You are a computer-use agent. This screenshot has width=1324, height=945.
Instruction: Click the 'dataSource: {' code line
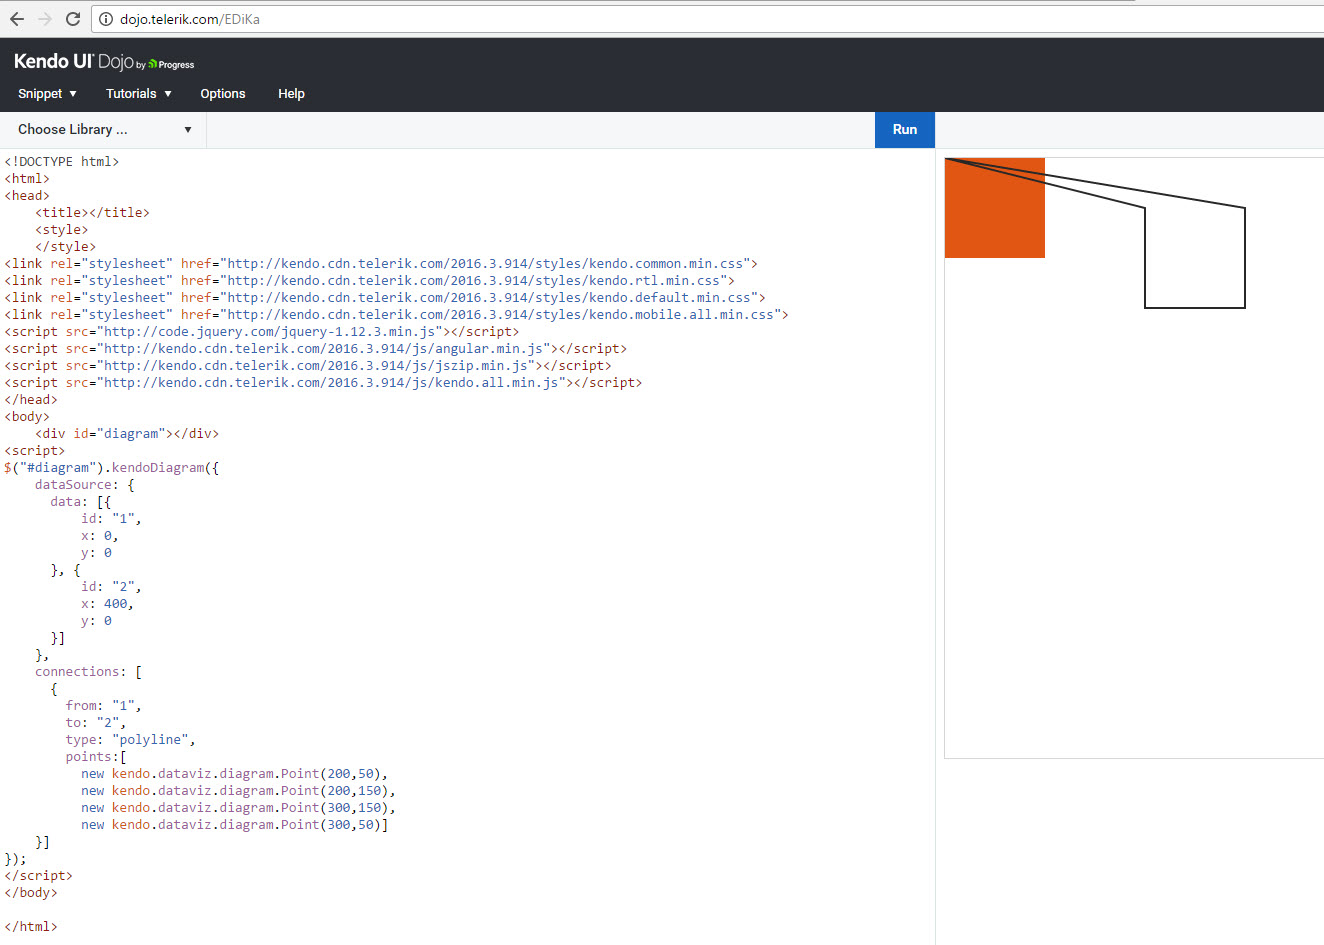[85, 485]
